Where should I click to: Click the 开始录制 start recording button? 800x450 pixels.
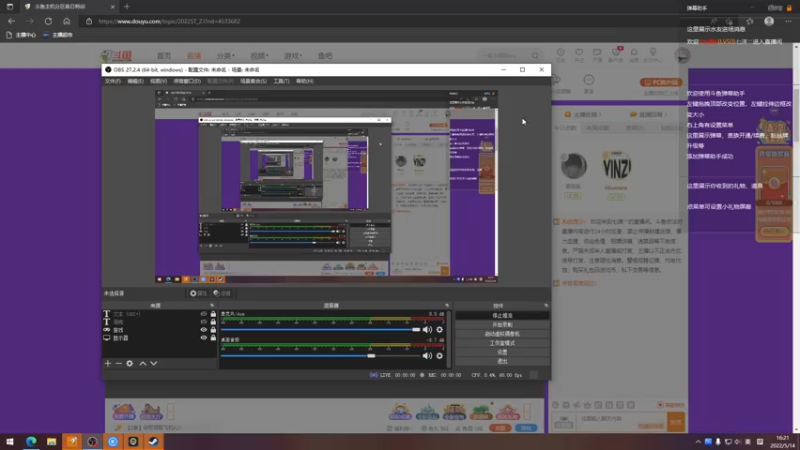pyautogui.click(x=502, y=325)
